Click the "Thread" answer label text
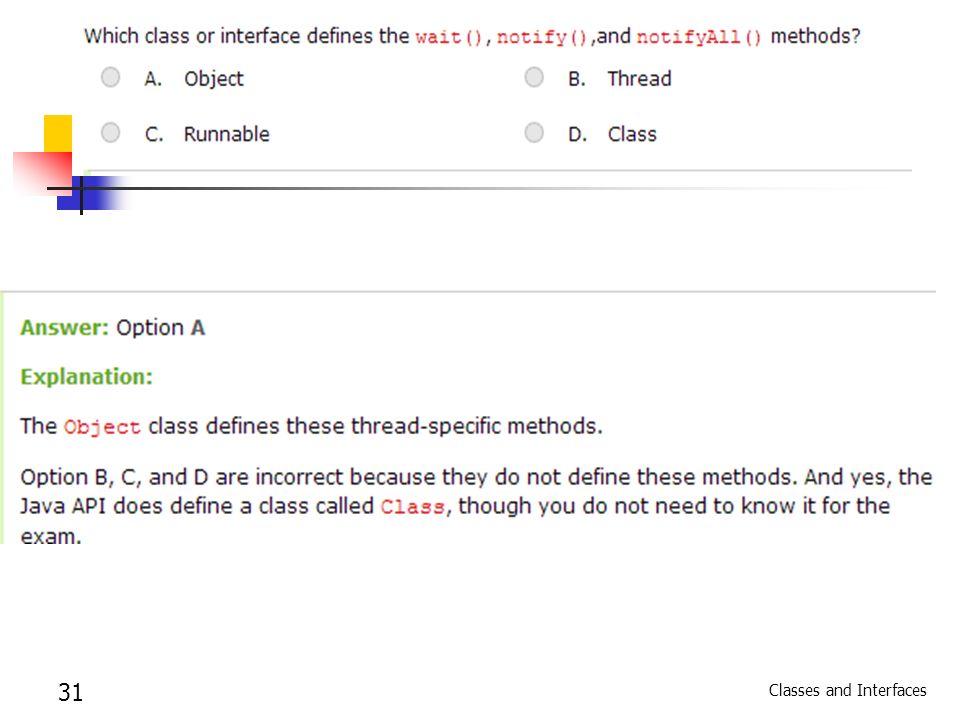Image resolution: width=960 pixels, height=720 pixels. pos(639,78)
